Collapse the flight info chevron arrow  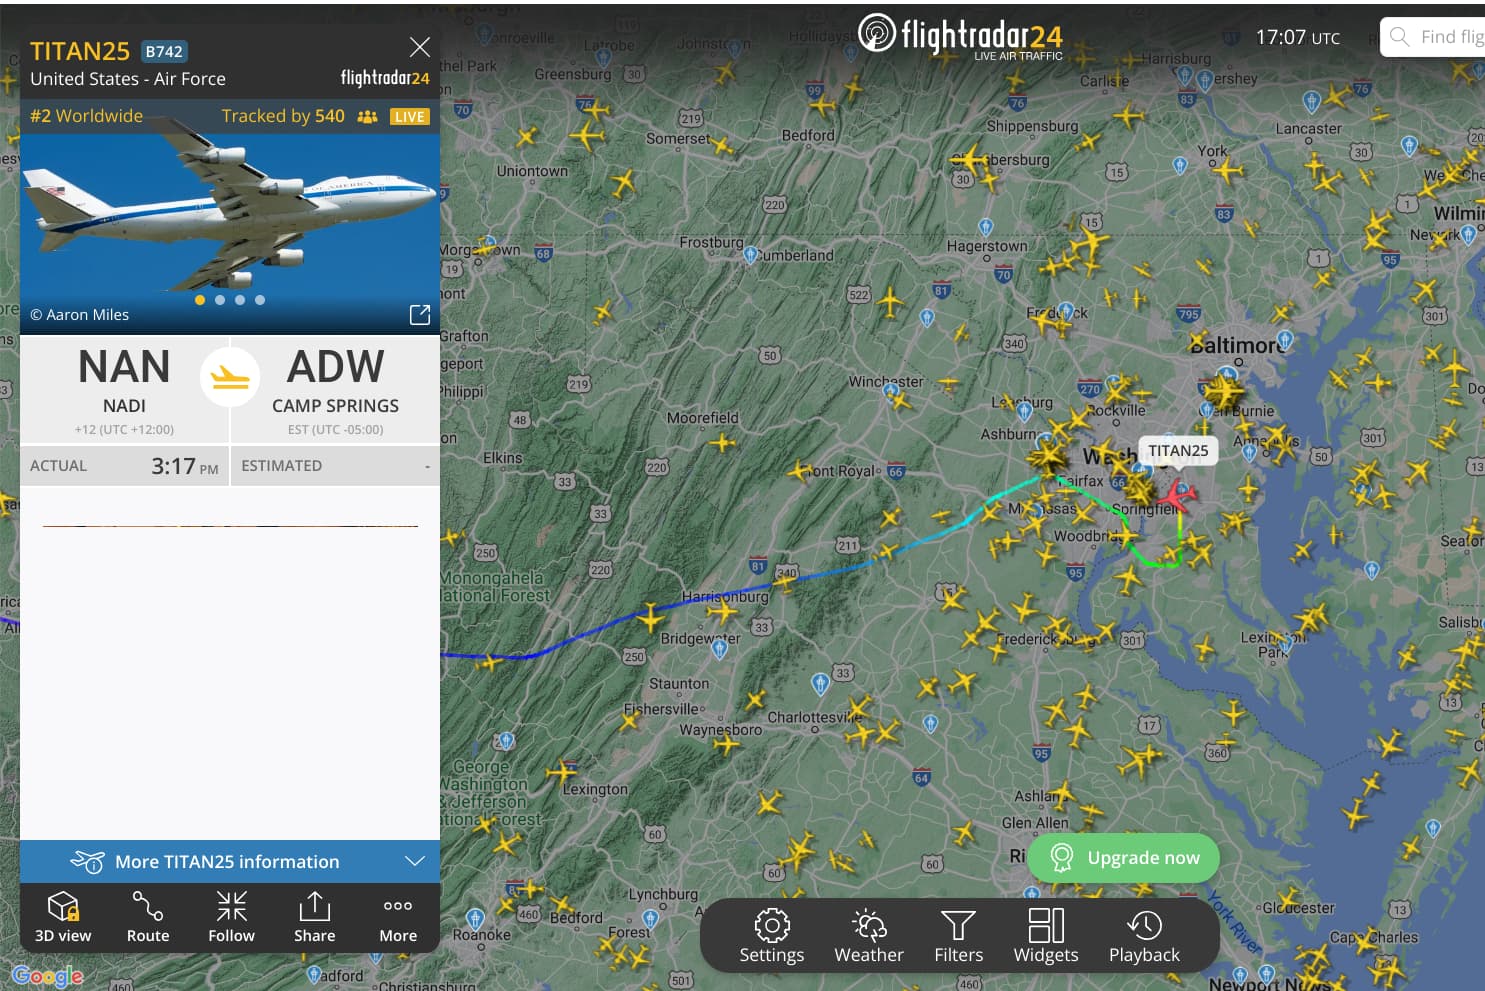tap(415, 861)
